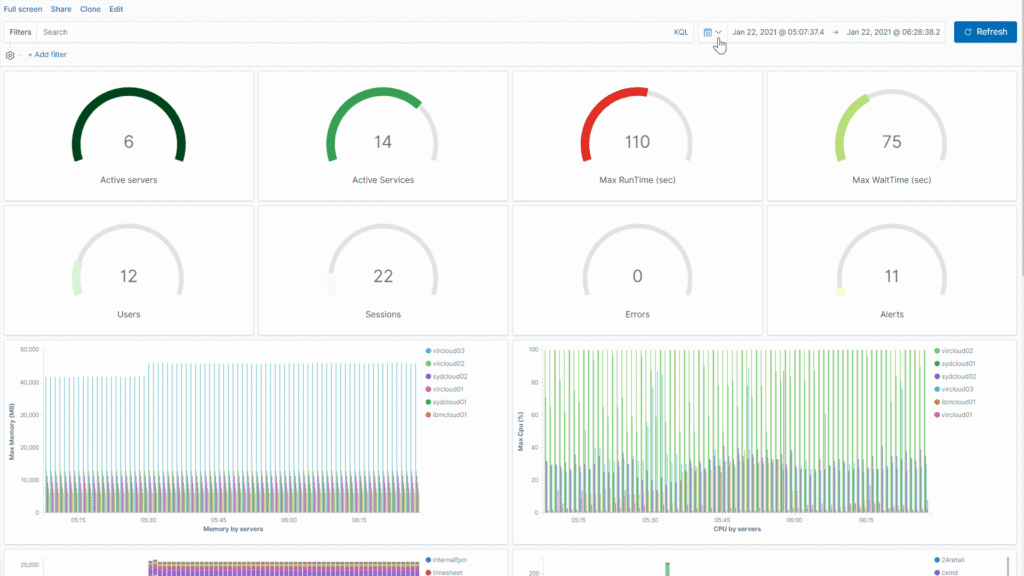Click the Active Services gauge showing 14

(383, 136)
